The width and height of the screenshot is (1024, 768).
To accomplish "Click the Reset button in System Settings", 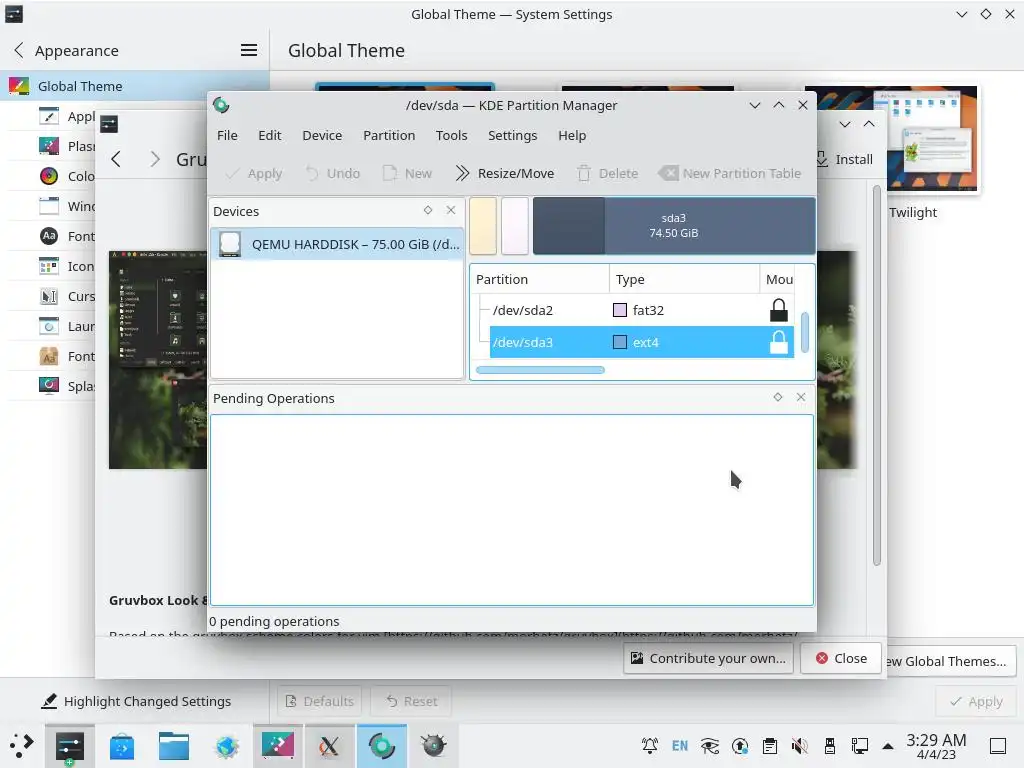I will coord(411,701).
